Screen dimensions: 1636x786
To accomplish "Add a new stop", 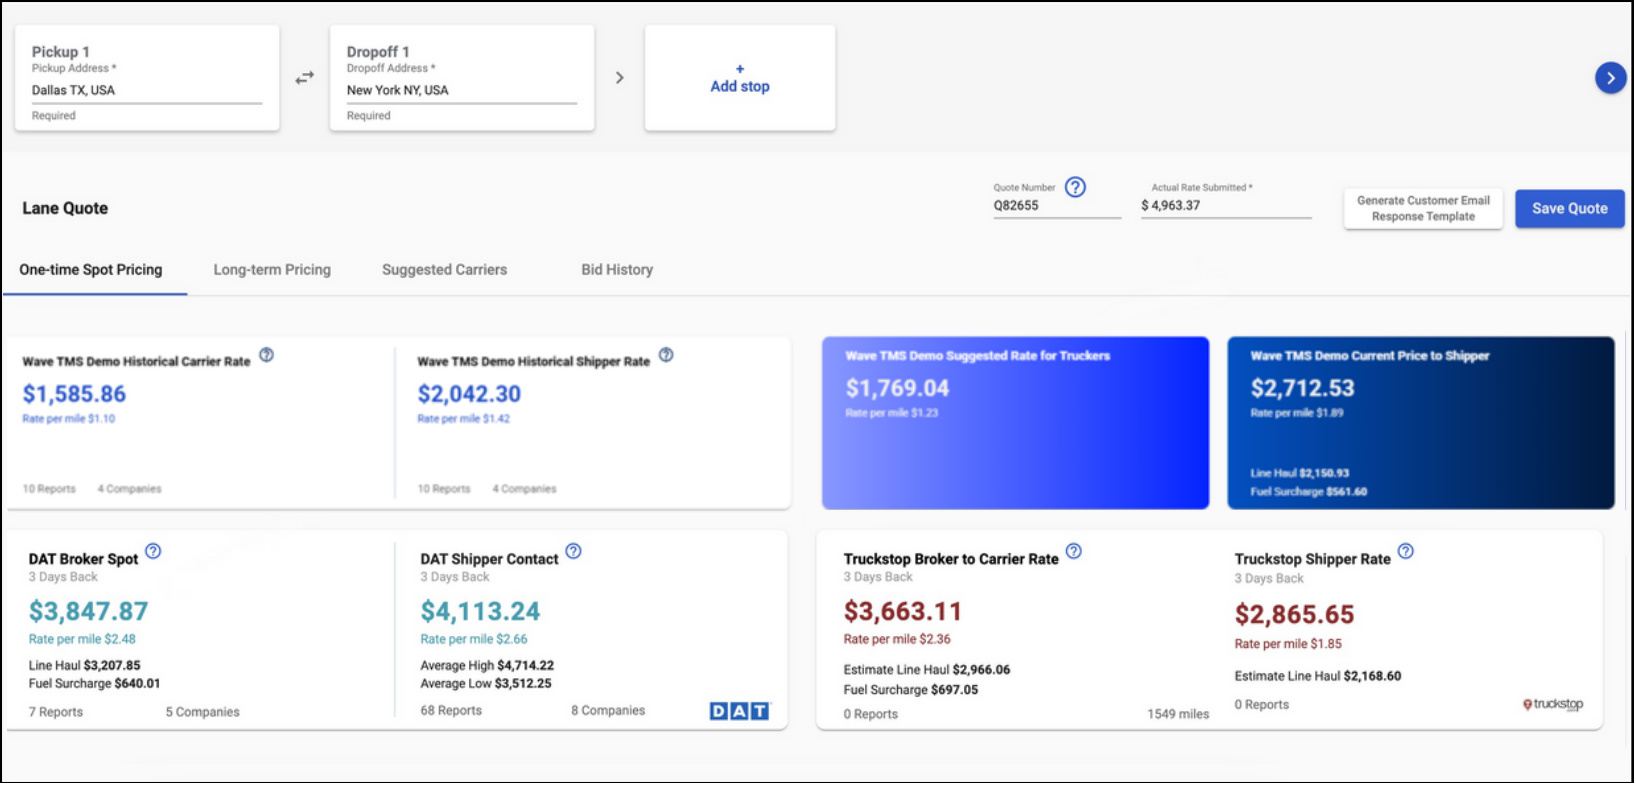I will 740,79.
